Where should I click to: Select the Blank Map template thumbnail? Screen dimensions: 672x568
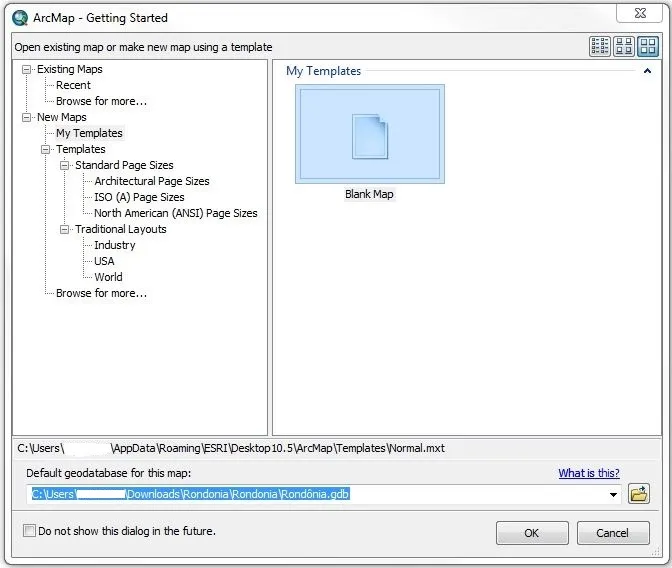pyautogui.click(x=369, y=135)
